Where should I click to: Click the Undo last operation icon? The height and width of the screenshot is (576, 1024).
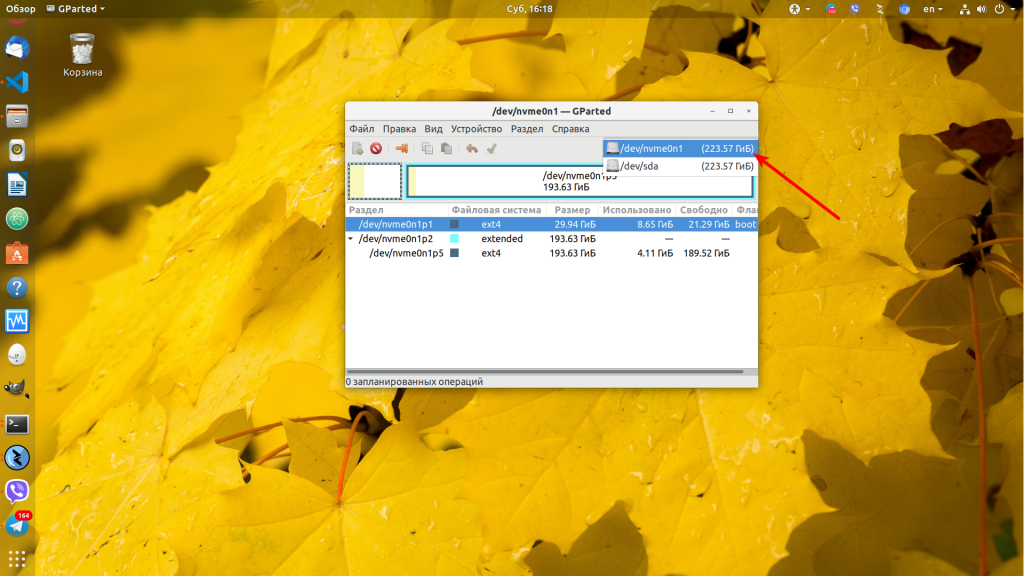pyautogui.click(x=472, y=148)
